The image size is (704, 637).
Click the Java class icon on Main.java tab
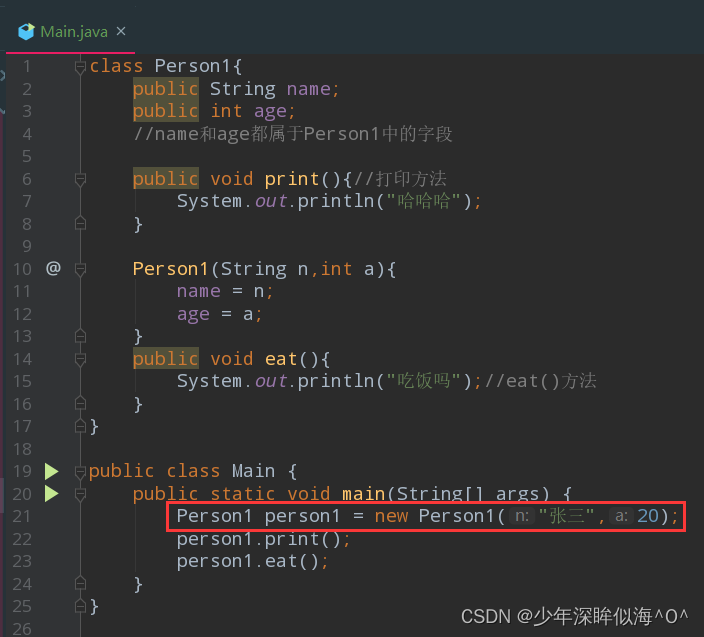tap(26, 32)
